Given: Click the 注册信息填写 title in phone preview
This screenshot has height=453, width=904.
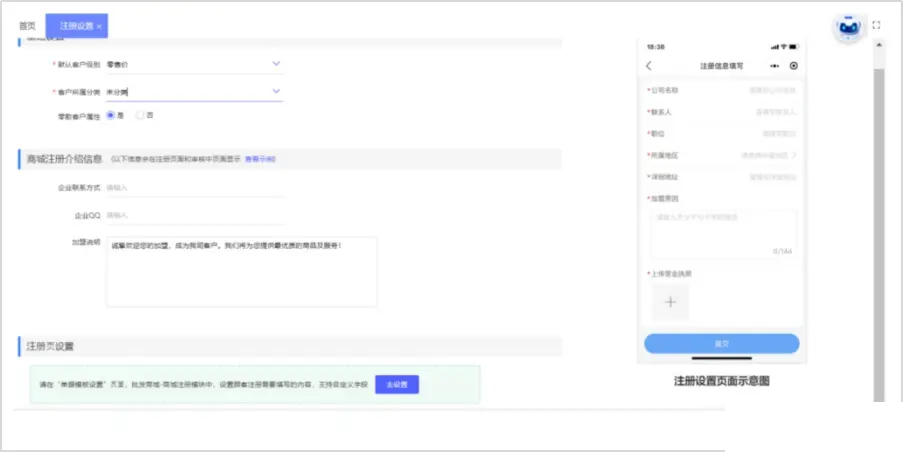Looking at the screenshot, I should pyautogui.click(x=722, y=66).
